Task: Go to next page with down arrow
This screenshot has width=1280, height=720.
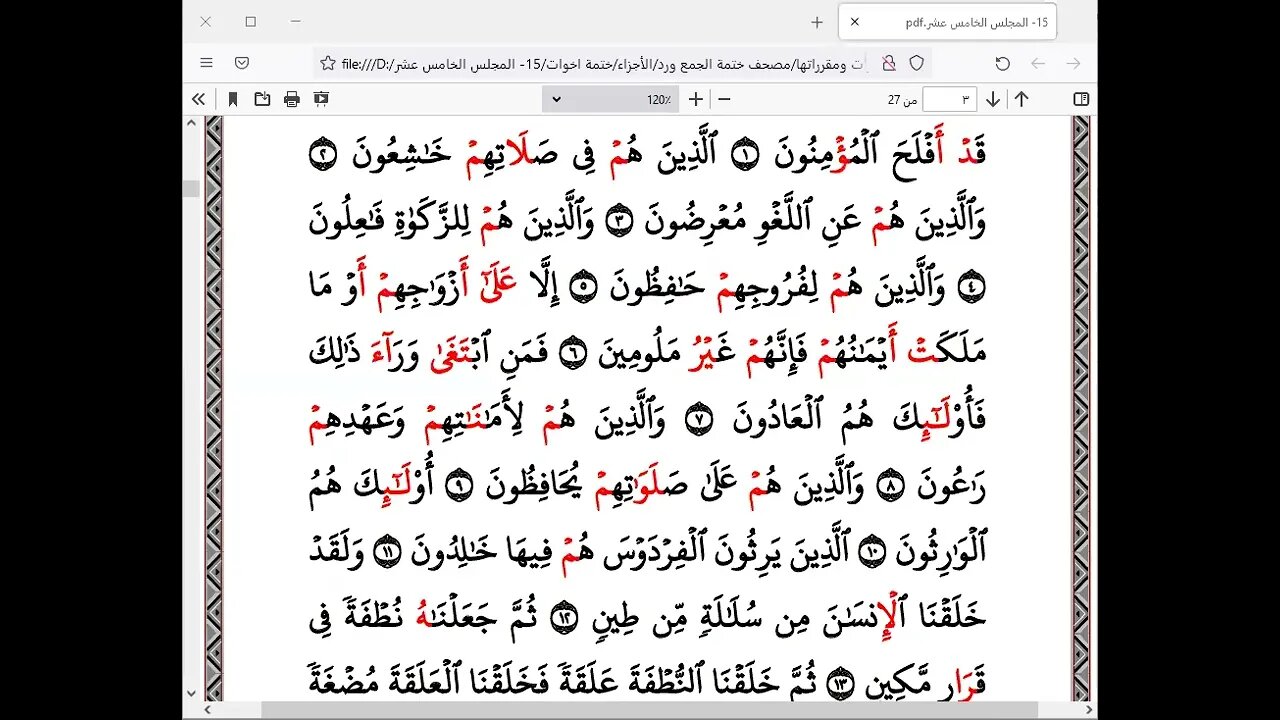Action: click(993, 99)
